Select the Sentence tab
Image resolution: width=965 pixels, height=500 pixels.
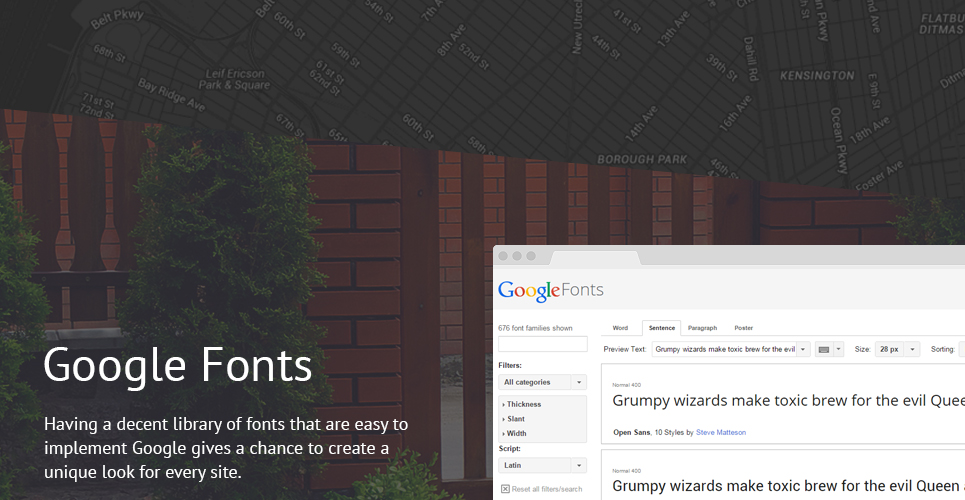(662, 328)
